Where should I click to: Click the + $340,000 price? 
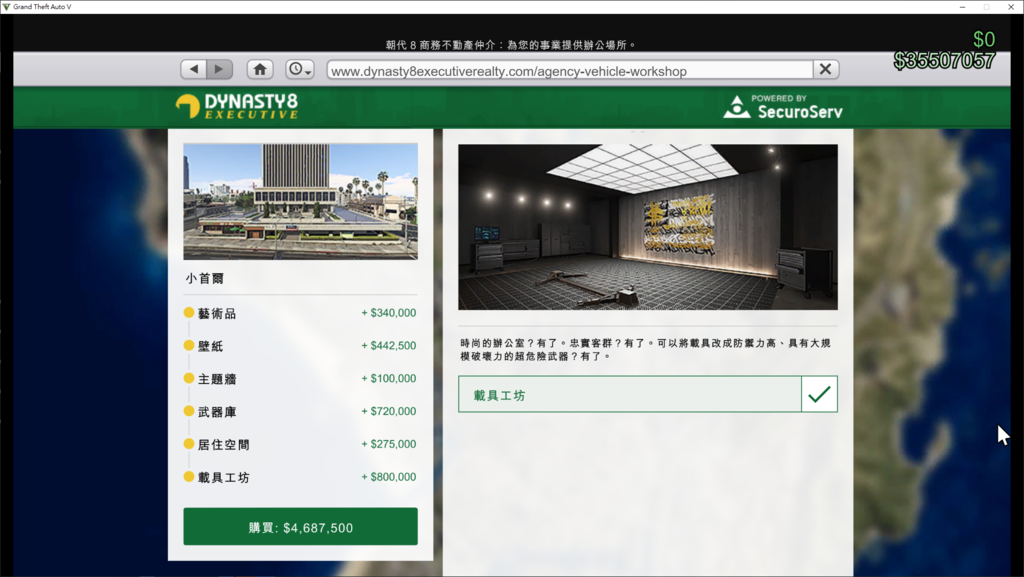click(389, 313)
